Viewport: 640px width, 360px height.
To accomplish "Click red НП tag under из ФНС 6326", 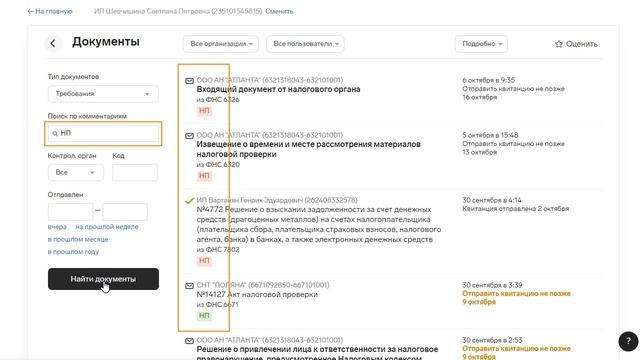I will pos(204,111).
